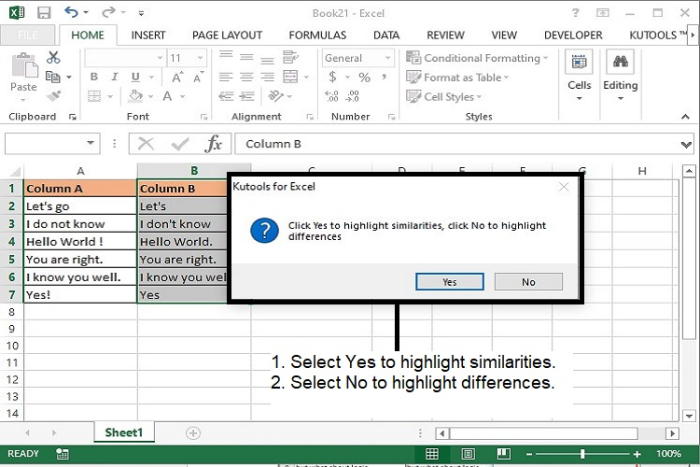This screenshot has height=467, width=700.
Task: Click the Copy icon
Action: (x=53, y=77)
